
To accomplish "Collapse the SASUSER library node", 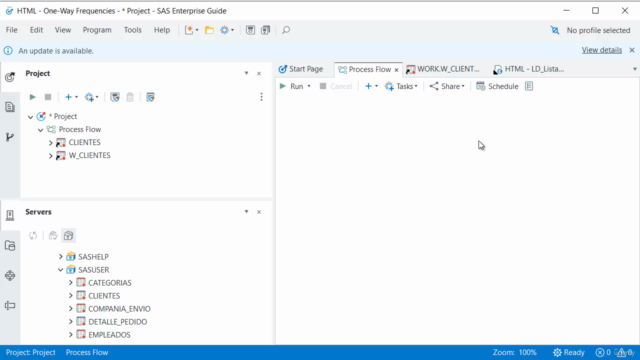I will click(60, 269).
